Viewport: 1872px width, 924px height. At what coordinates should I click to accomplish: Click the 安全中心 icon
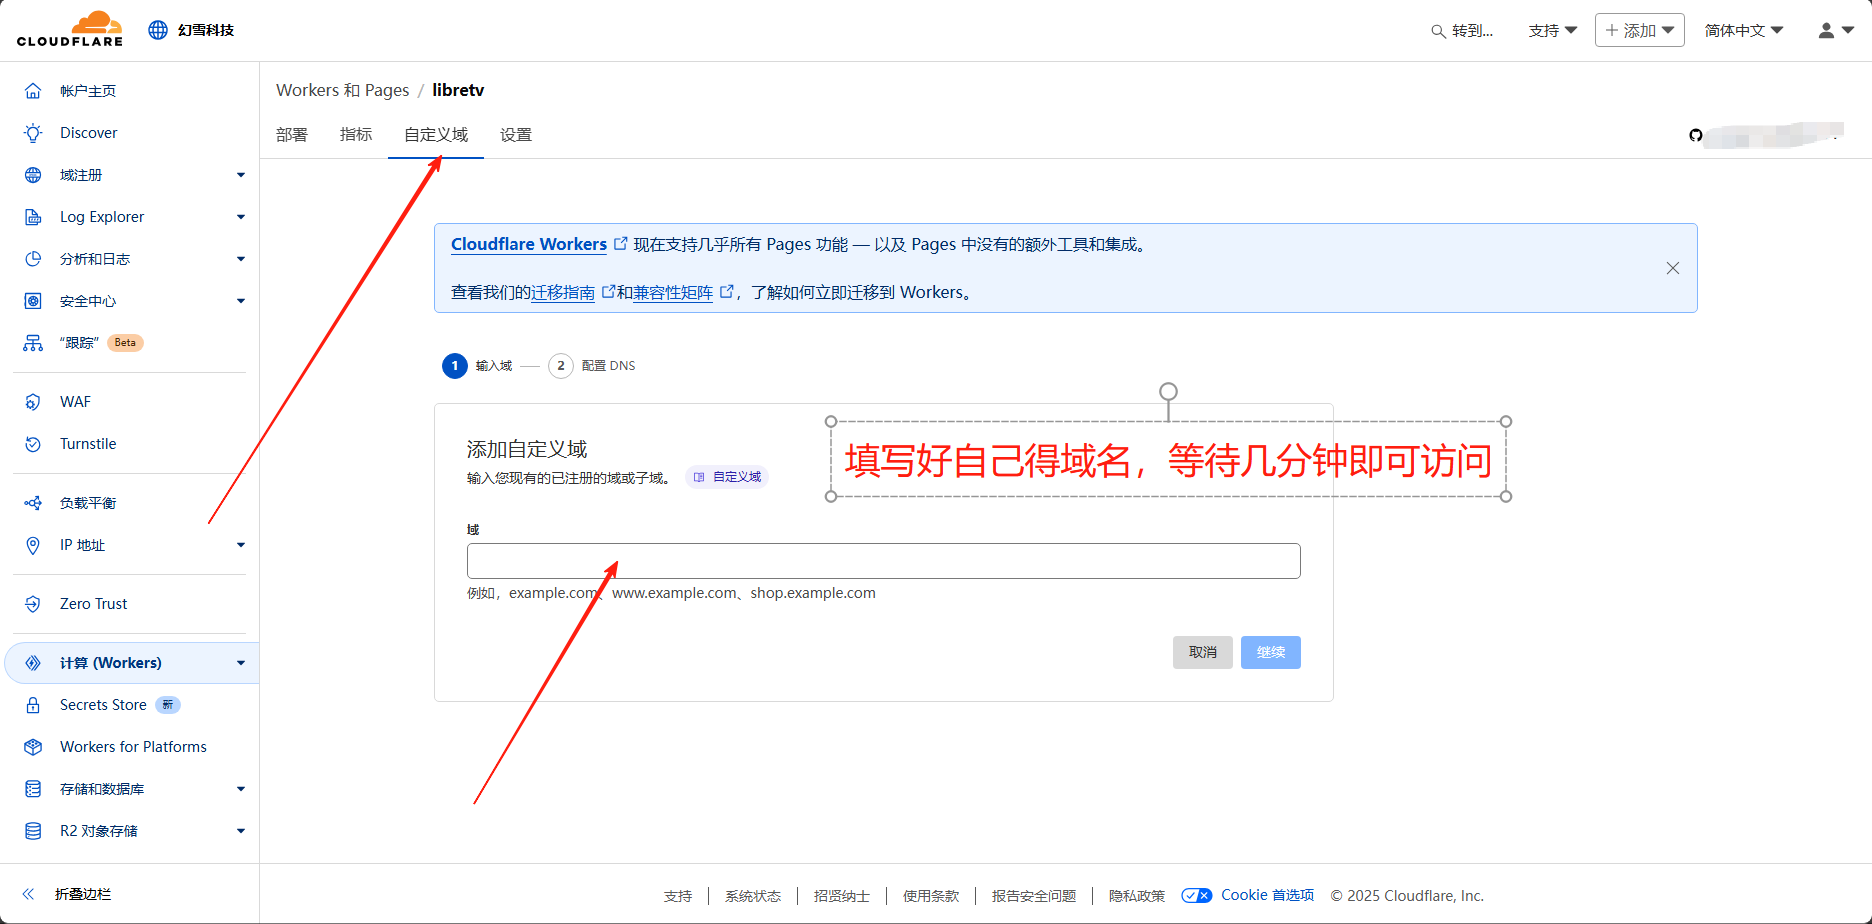(x=33, y=301)
